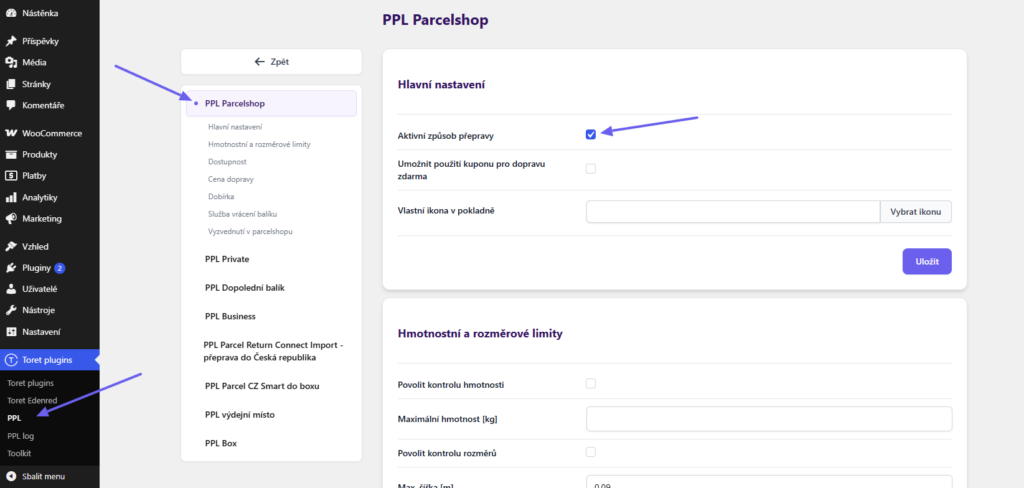
Task: Click the Nastavení settings icon
Action: (10, 332)
